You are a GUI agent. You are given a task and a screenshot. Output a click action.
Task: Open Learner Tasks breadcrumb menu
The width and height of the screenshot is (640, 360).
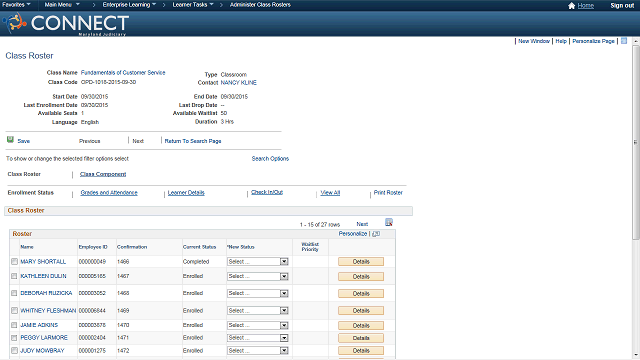tap(193, 5)
